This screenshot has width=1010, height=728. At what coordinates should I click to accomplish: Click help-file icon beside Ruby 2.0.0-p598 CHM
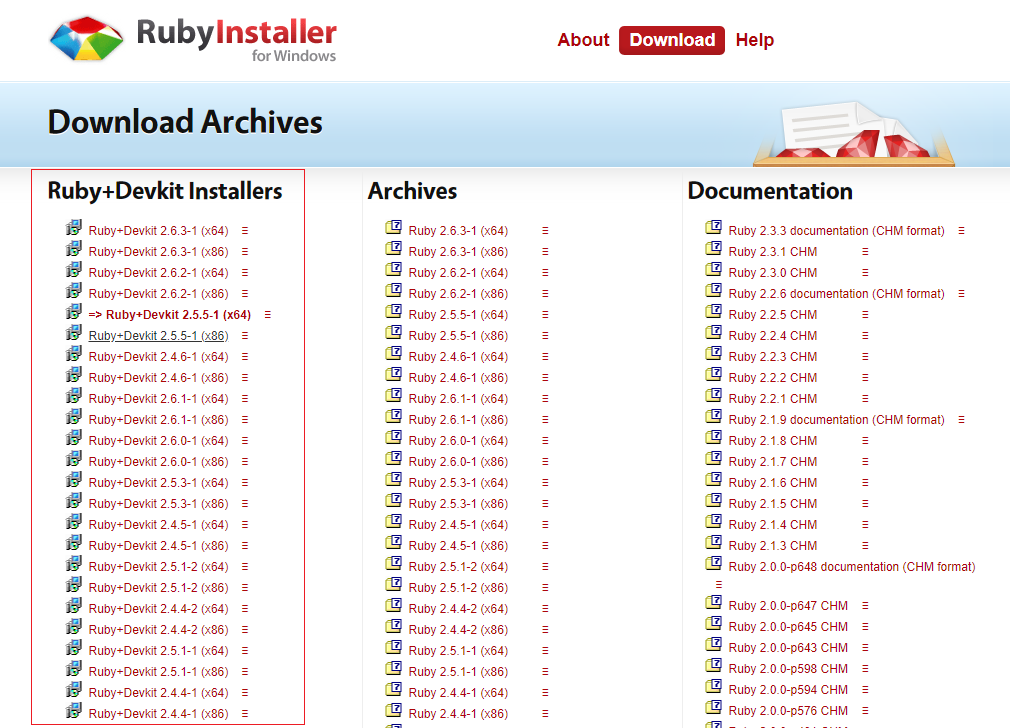tap(713, 666)
